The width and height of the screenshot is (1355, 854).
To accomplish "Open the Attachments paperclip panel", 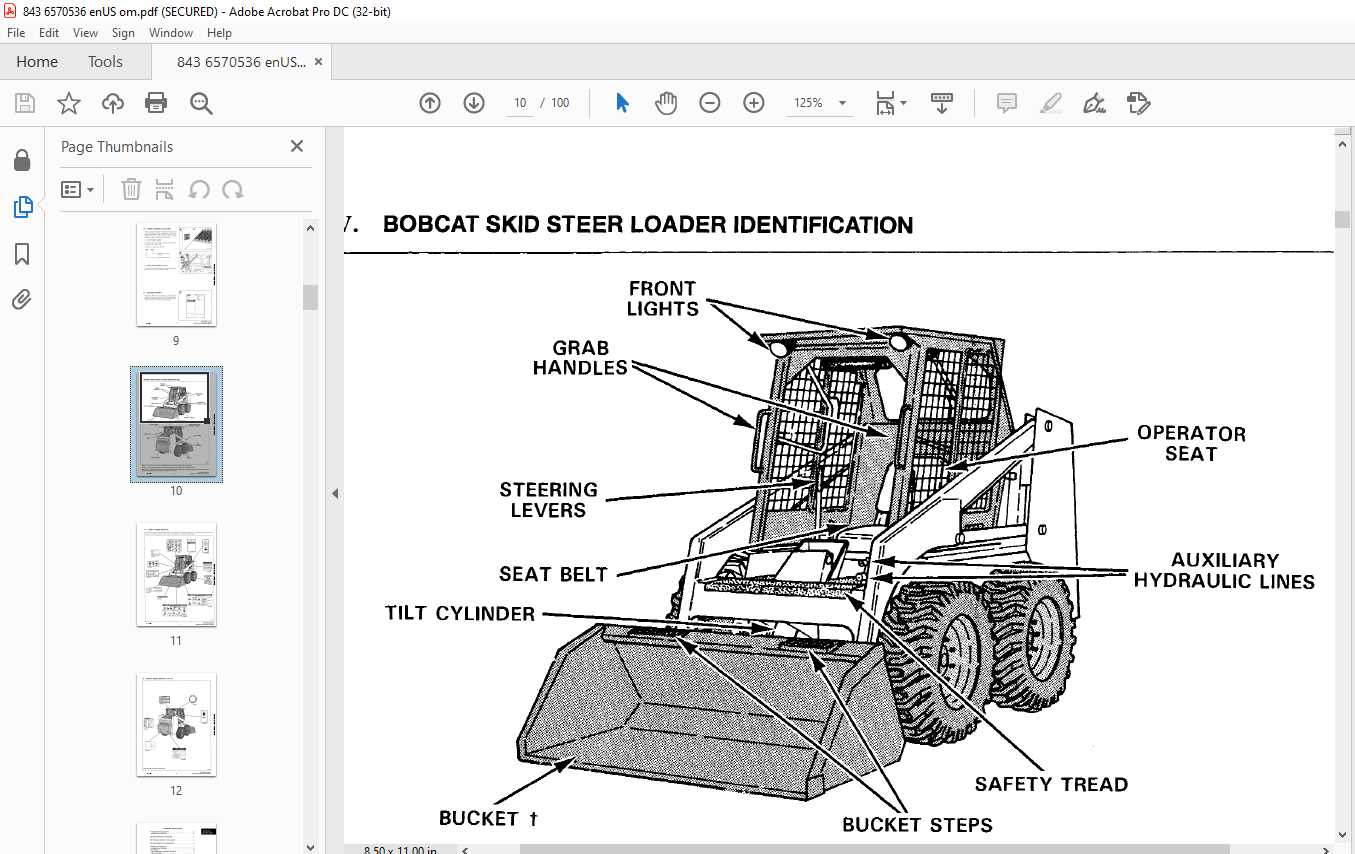I will tap(22, 299).
